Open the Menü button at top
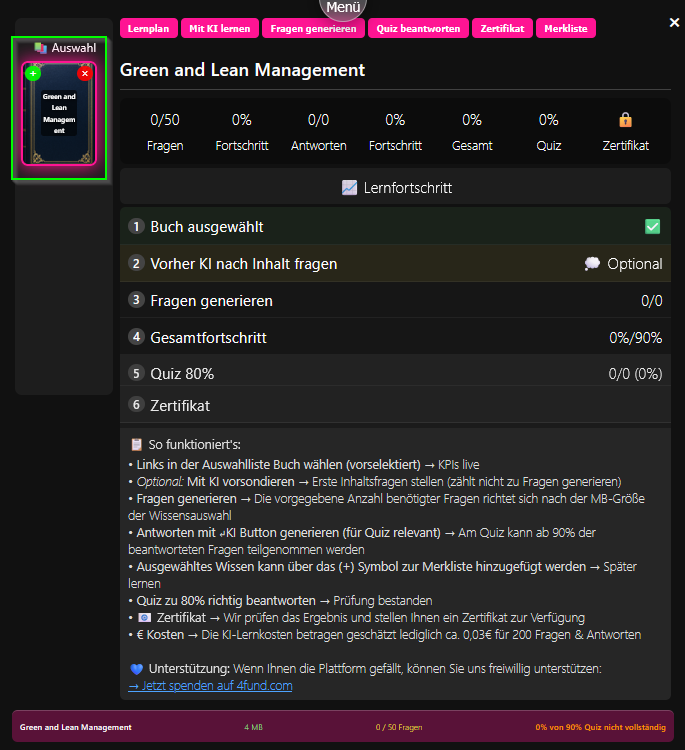 [343, 9]
